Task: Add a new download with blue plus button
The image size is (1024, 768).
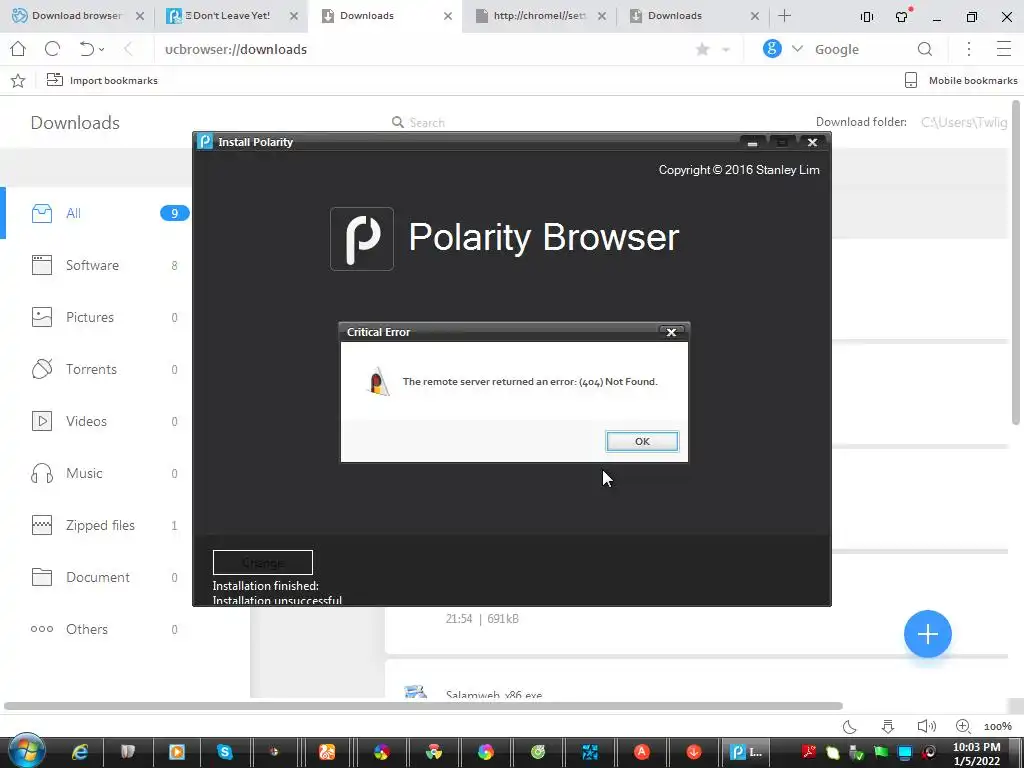Action: [x=927, y=633]
